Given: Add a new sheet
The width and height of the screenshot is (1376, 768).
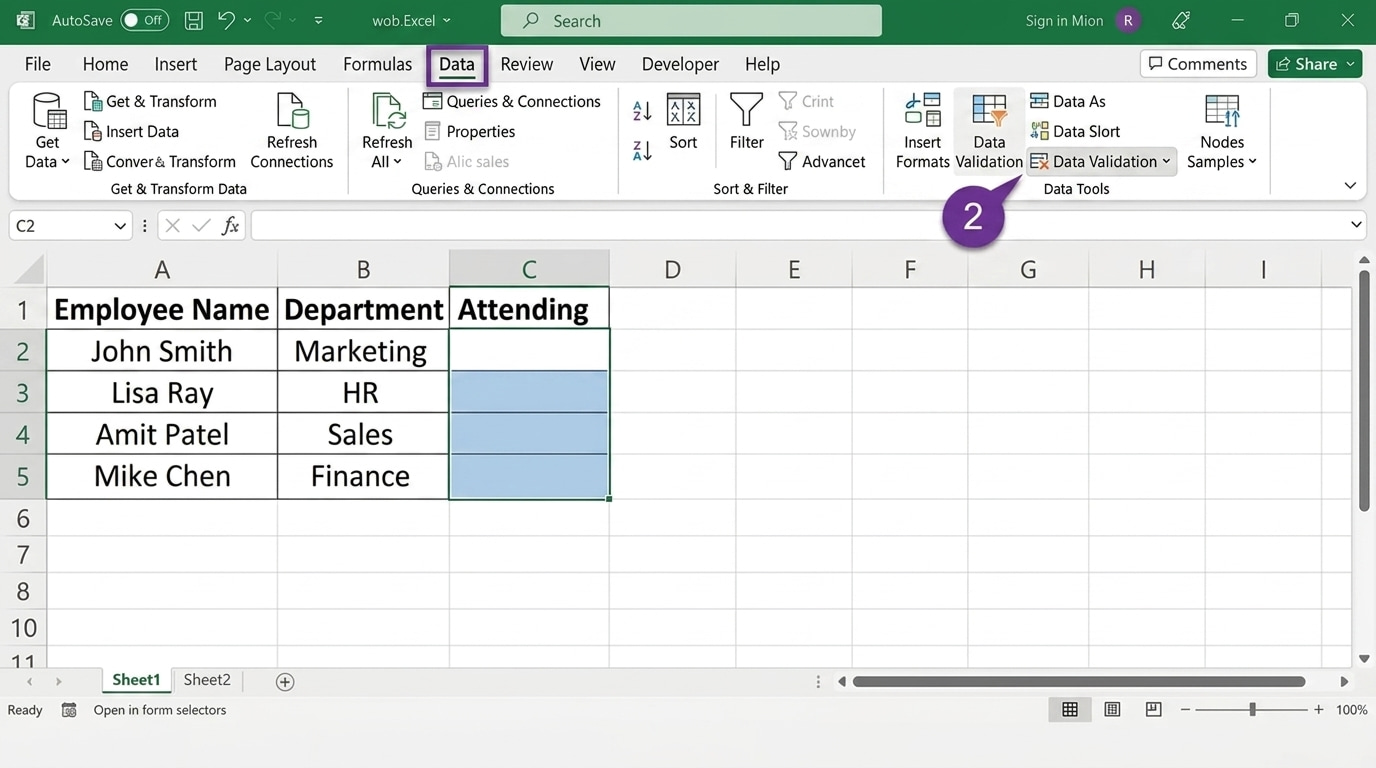Looking at the screenshot, I should 285,682.
